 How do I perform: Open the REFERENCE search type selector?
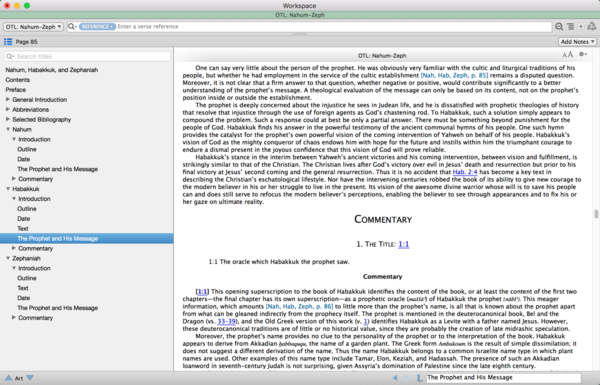pos(97,26)
